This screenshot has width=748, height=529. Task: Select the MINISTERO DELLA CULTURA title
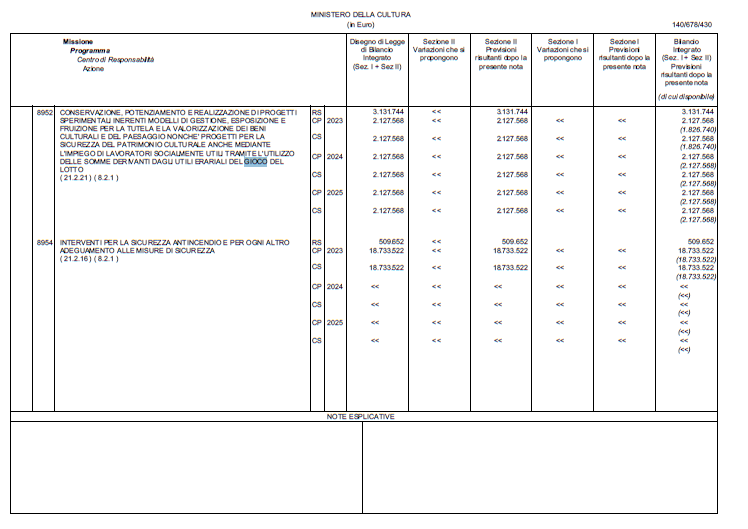(x=361, y=15)
